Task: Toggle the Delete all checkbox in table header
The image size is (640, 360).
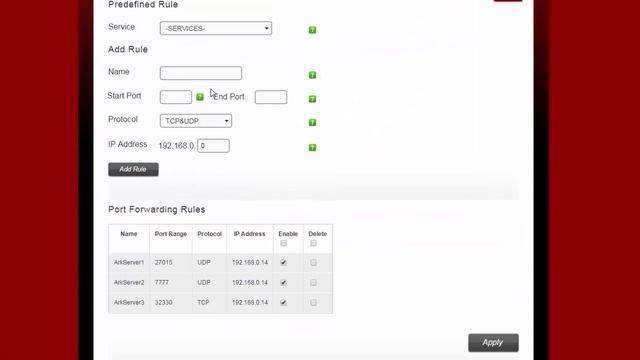Action: 313,243
